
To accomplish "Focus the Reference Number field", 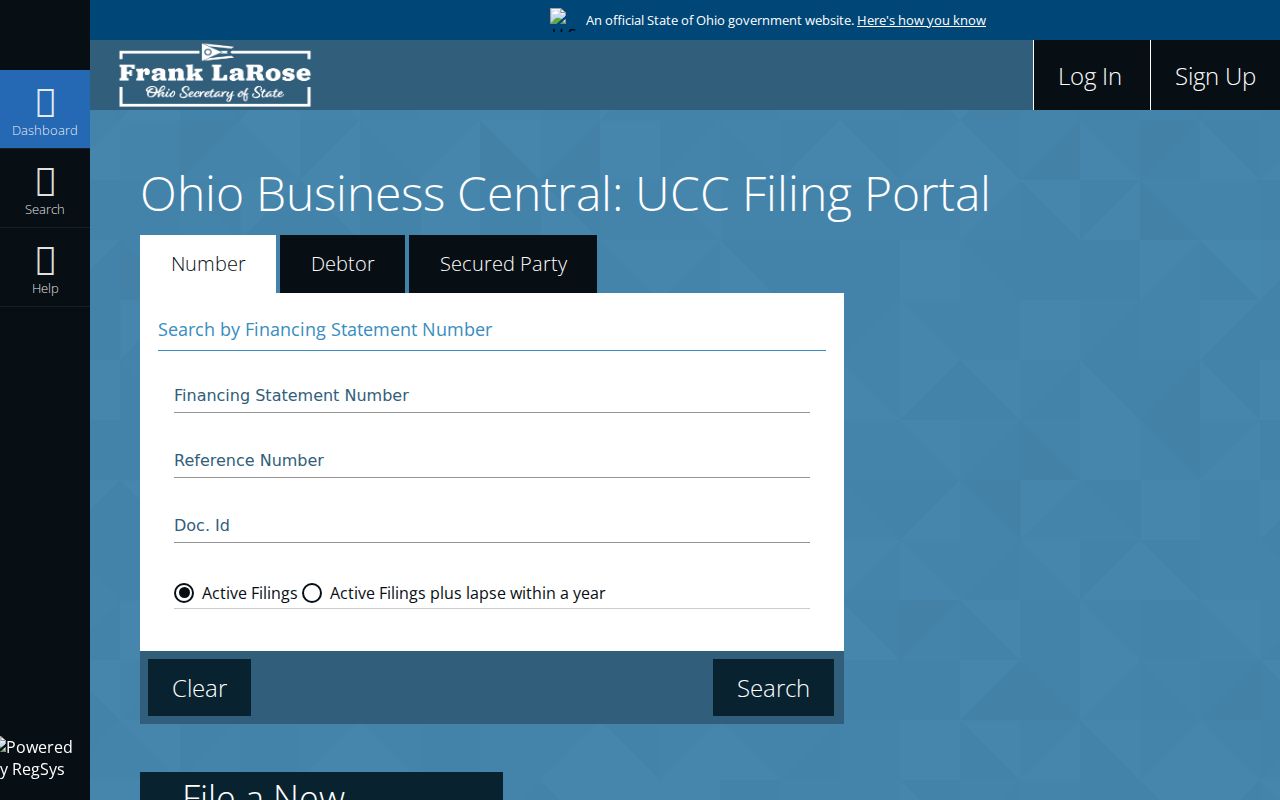I will pos(492,460).
